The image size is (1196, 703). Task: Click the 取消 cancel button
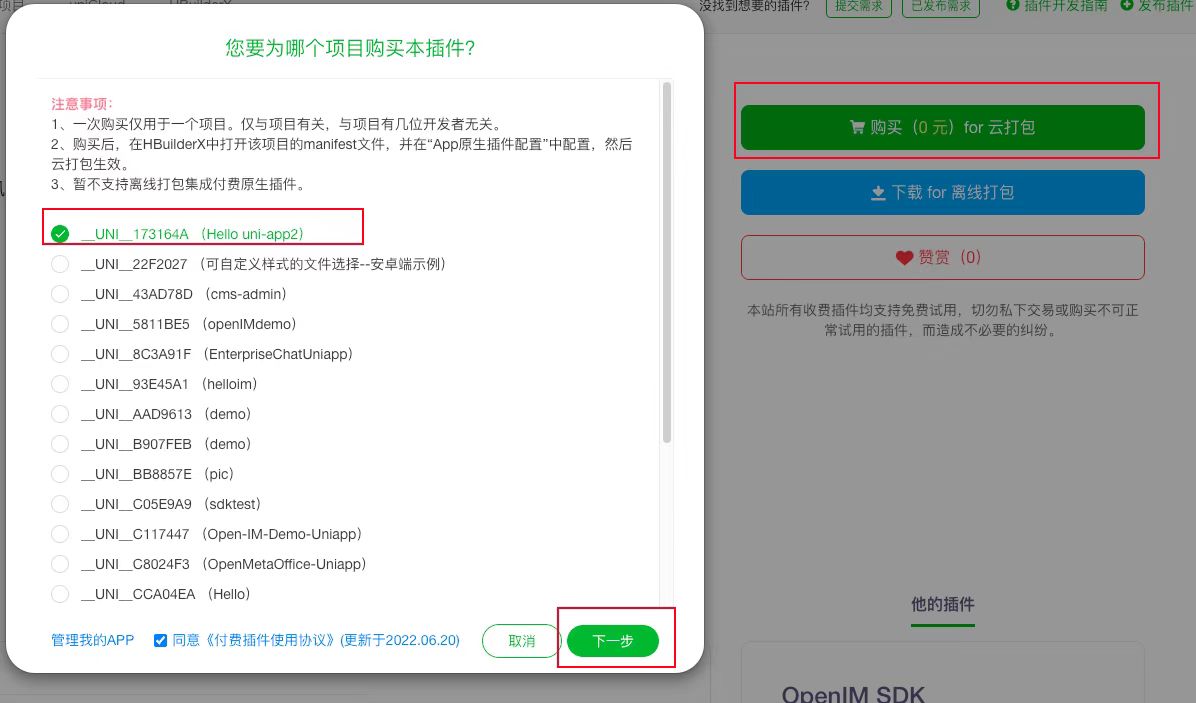click(522, 641)
